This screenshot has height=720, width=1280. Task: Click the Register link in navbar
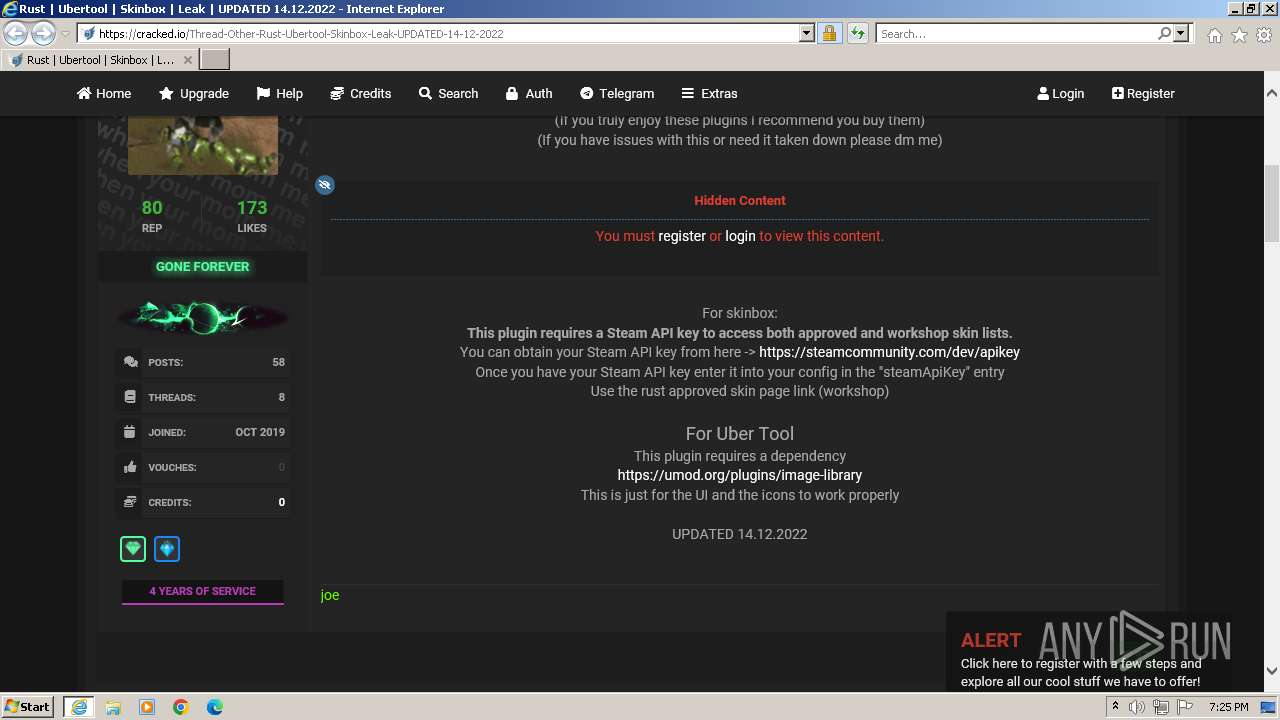[1143, 93]
